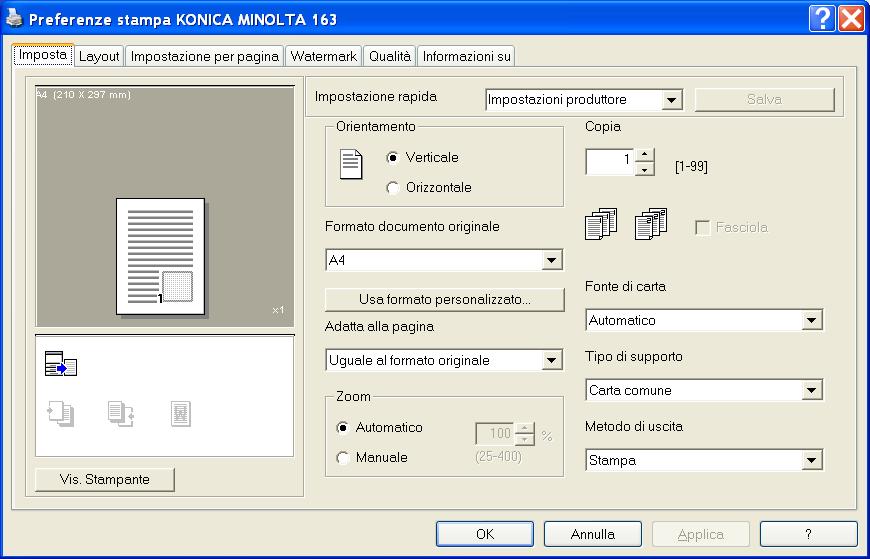Click the second greyed duplex icon
The width and height of the screenshot is (870, 559).
click(120, 414)
